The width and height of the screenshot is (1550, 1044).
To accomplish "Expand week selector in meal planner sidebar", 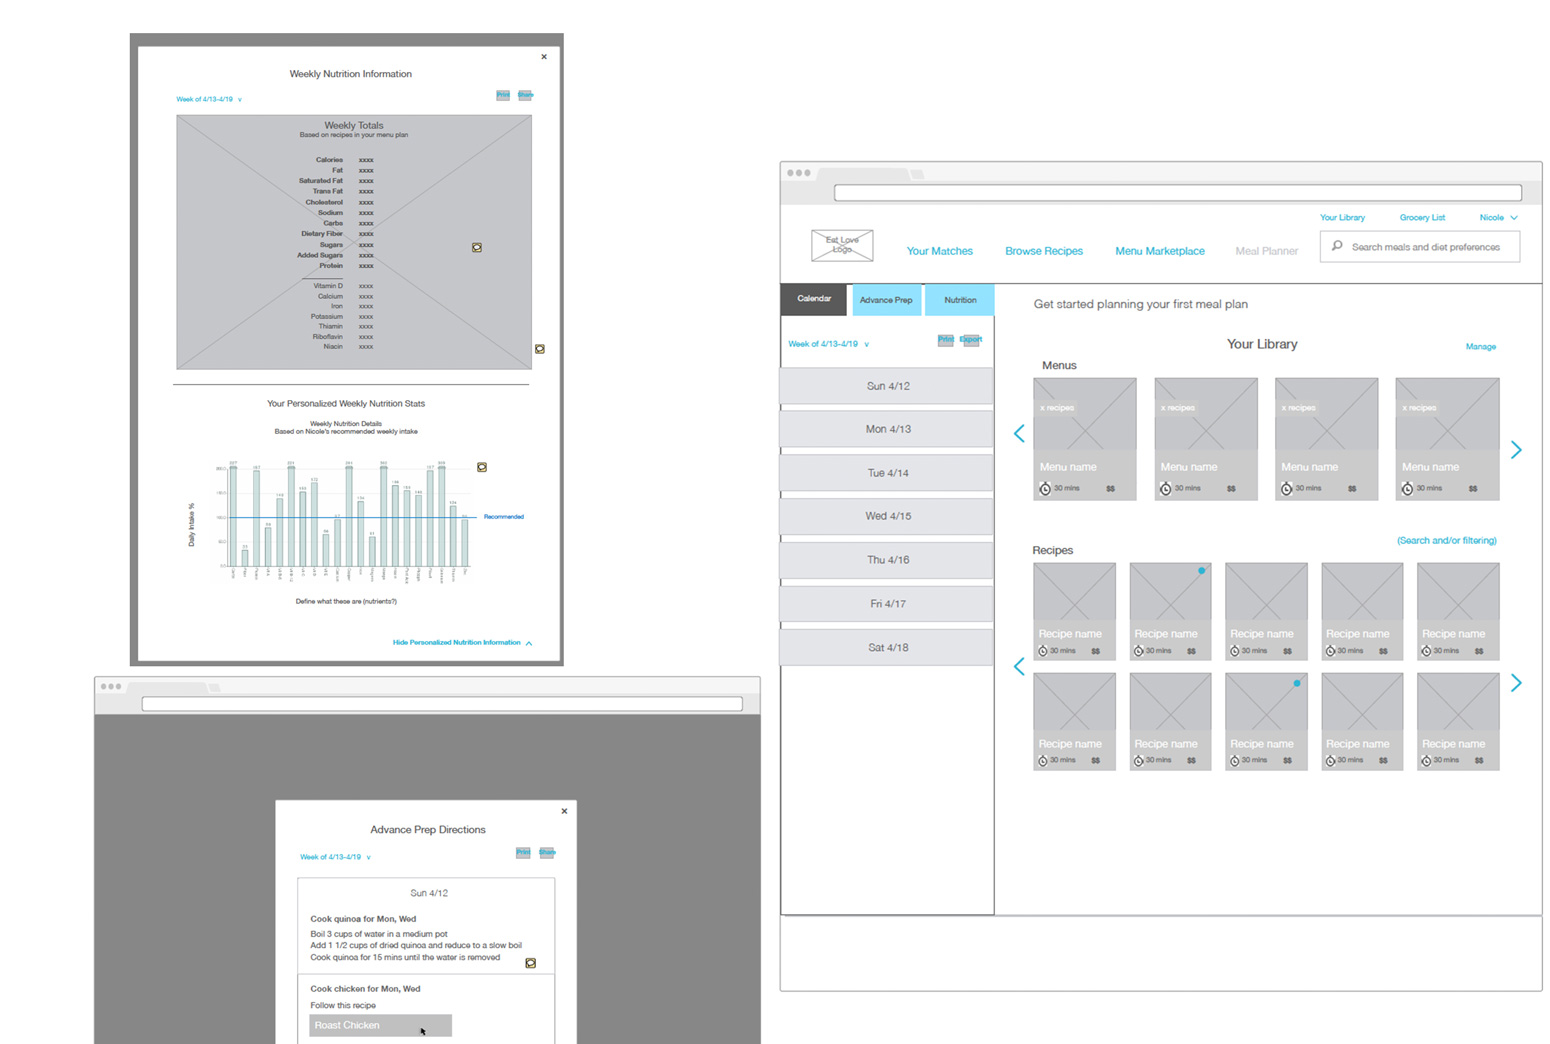I will click(828, 344).
